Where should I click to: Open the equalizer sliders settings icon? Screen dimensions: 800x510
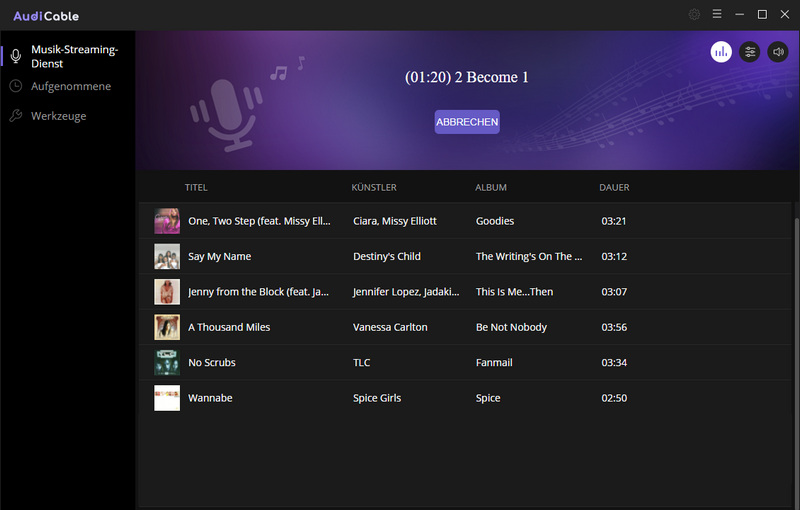tap(749, 52)
